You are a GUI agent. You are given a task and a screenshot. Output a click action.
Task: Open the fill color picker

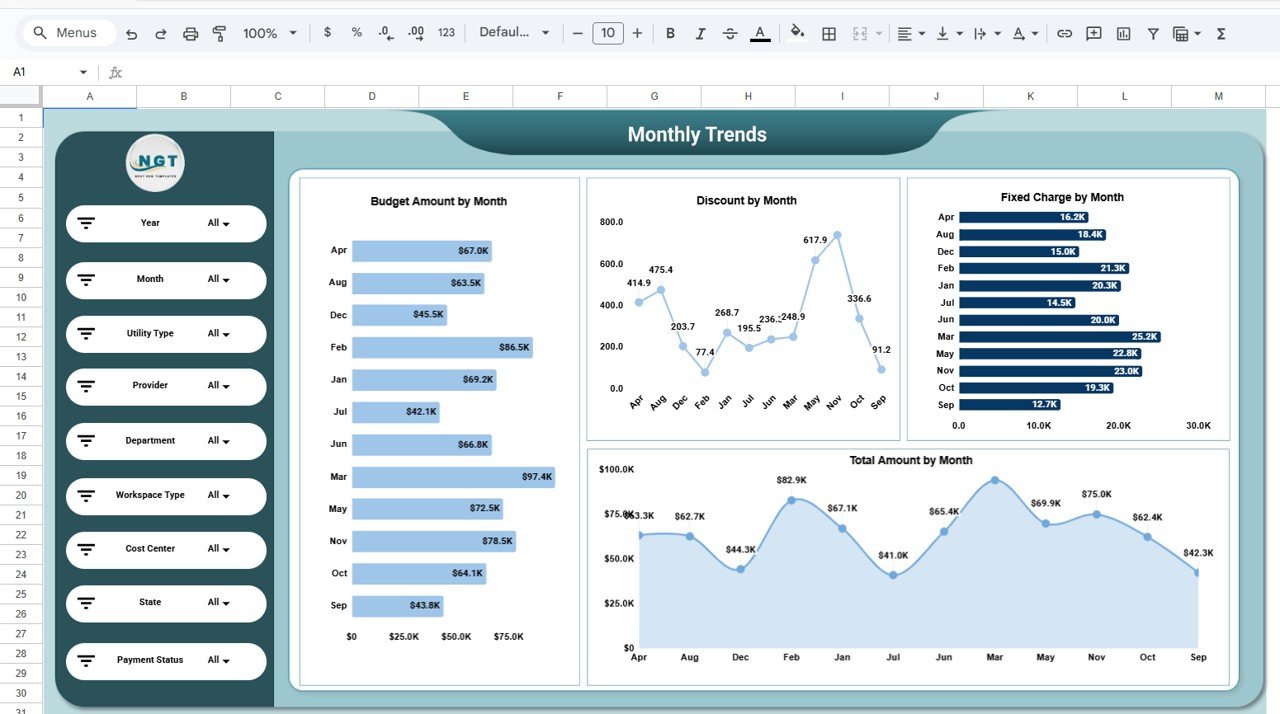click(797, 33)
